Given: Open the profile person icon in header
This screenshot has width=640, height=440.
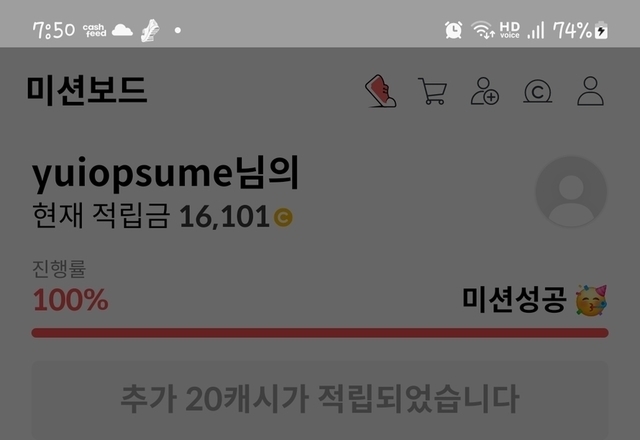Looking at the screenshot, I should 590,91.
